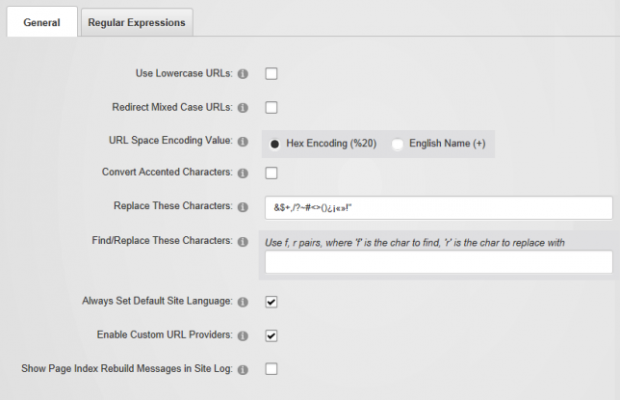
Task: Click info icon next to Use Lowercase URLs
Action: click(x=243, y=74)
